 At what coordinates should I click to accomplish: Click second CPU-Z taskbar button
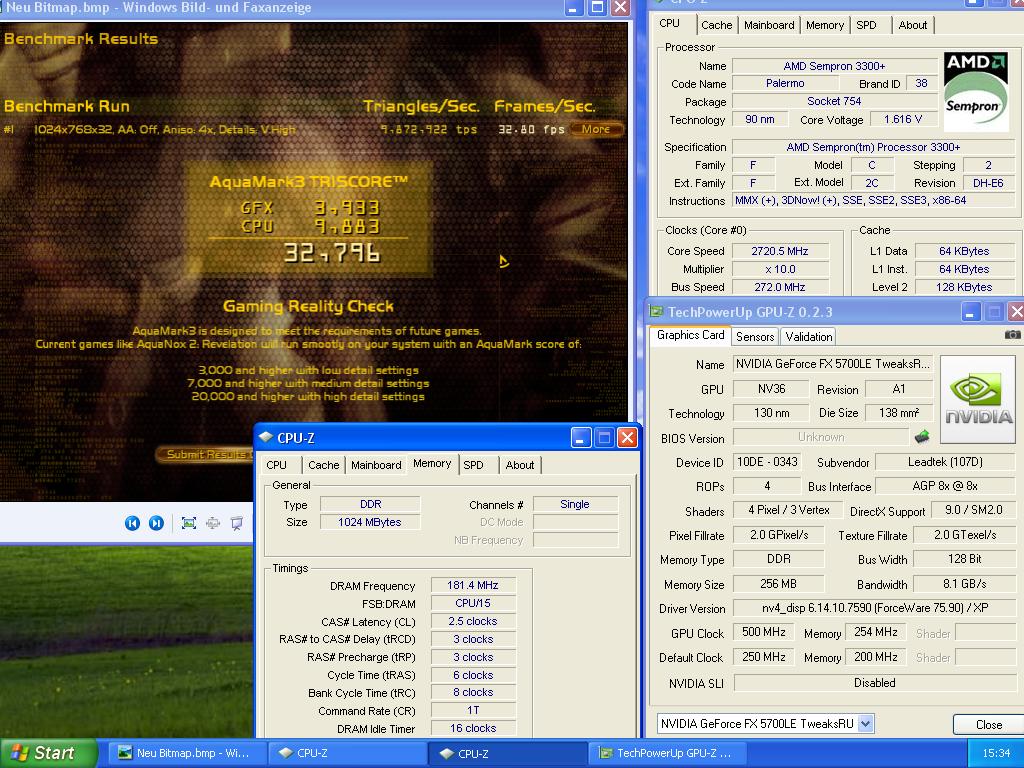[507, 754]
